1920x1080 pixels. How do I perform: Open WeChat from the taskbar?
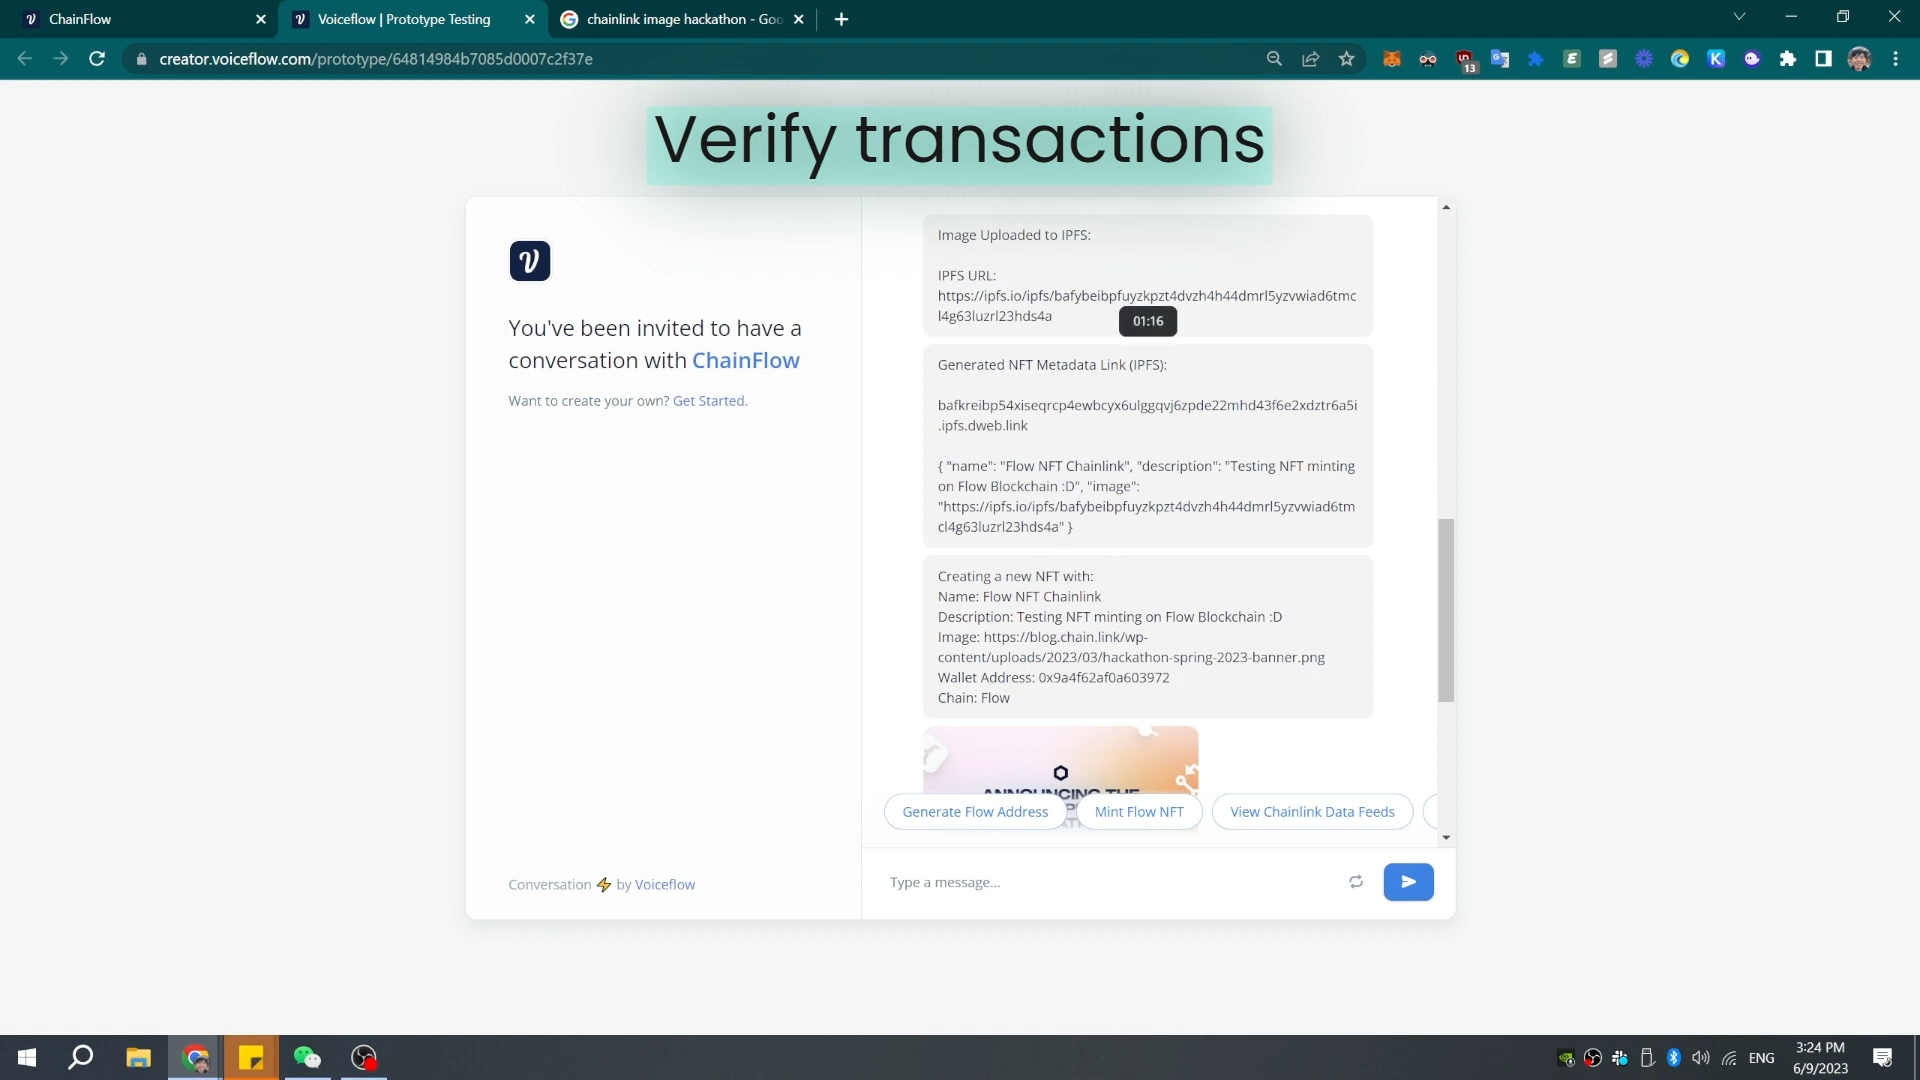307,1058
